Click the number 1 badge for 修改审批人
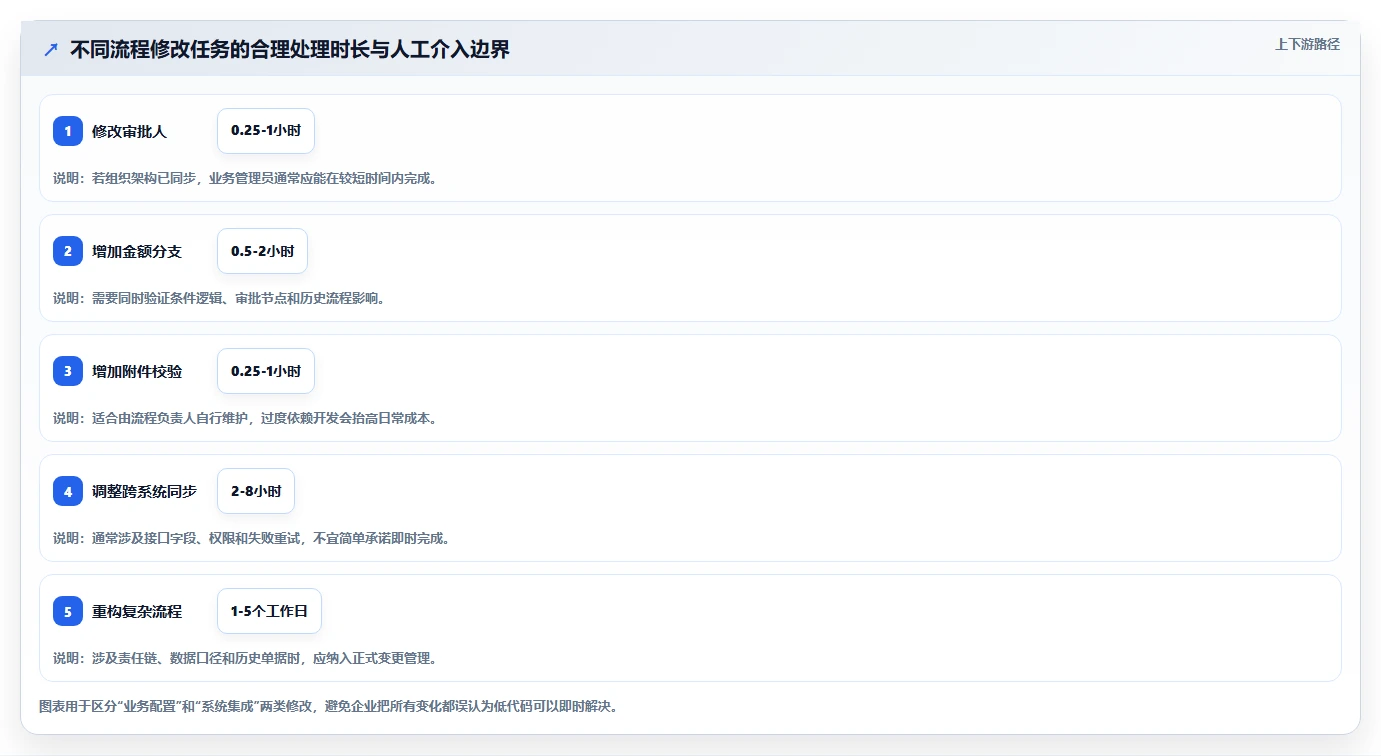Image resolution: width=1381 pixels, height=756 pixels. 68,131
